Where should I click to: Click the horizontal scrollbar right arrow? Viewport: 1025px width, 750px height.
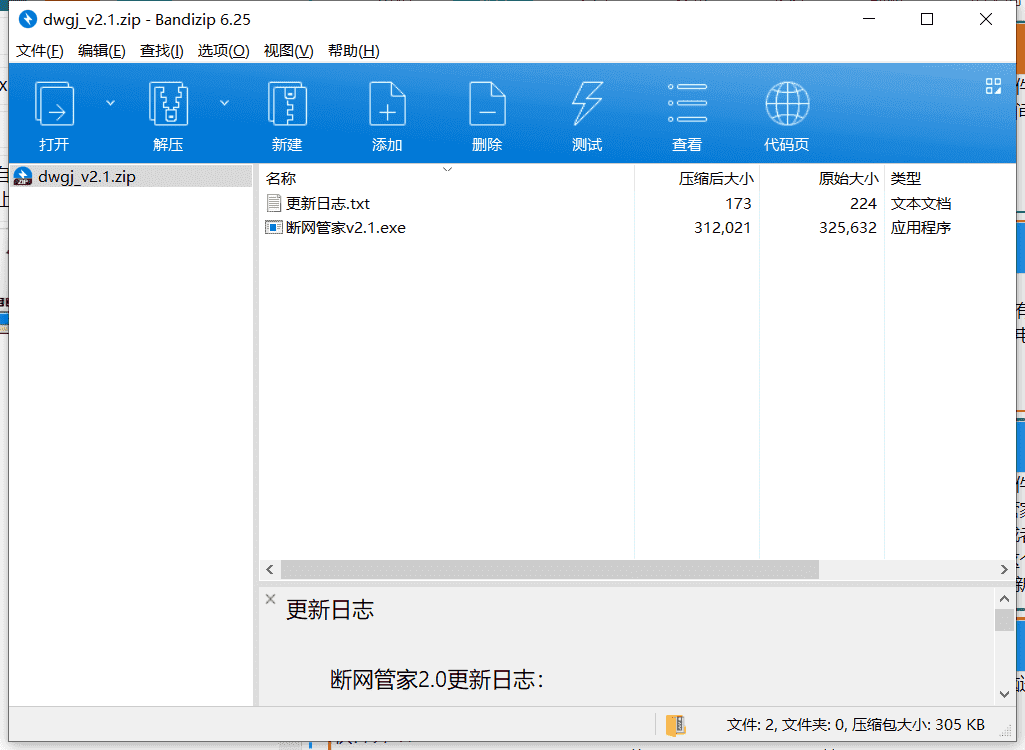point(1004,570)
